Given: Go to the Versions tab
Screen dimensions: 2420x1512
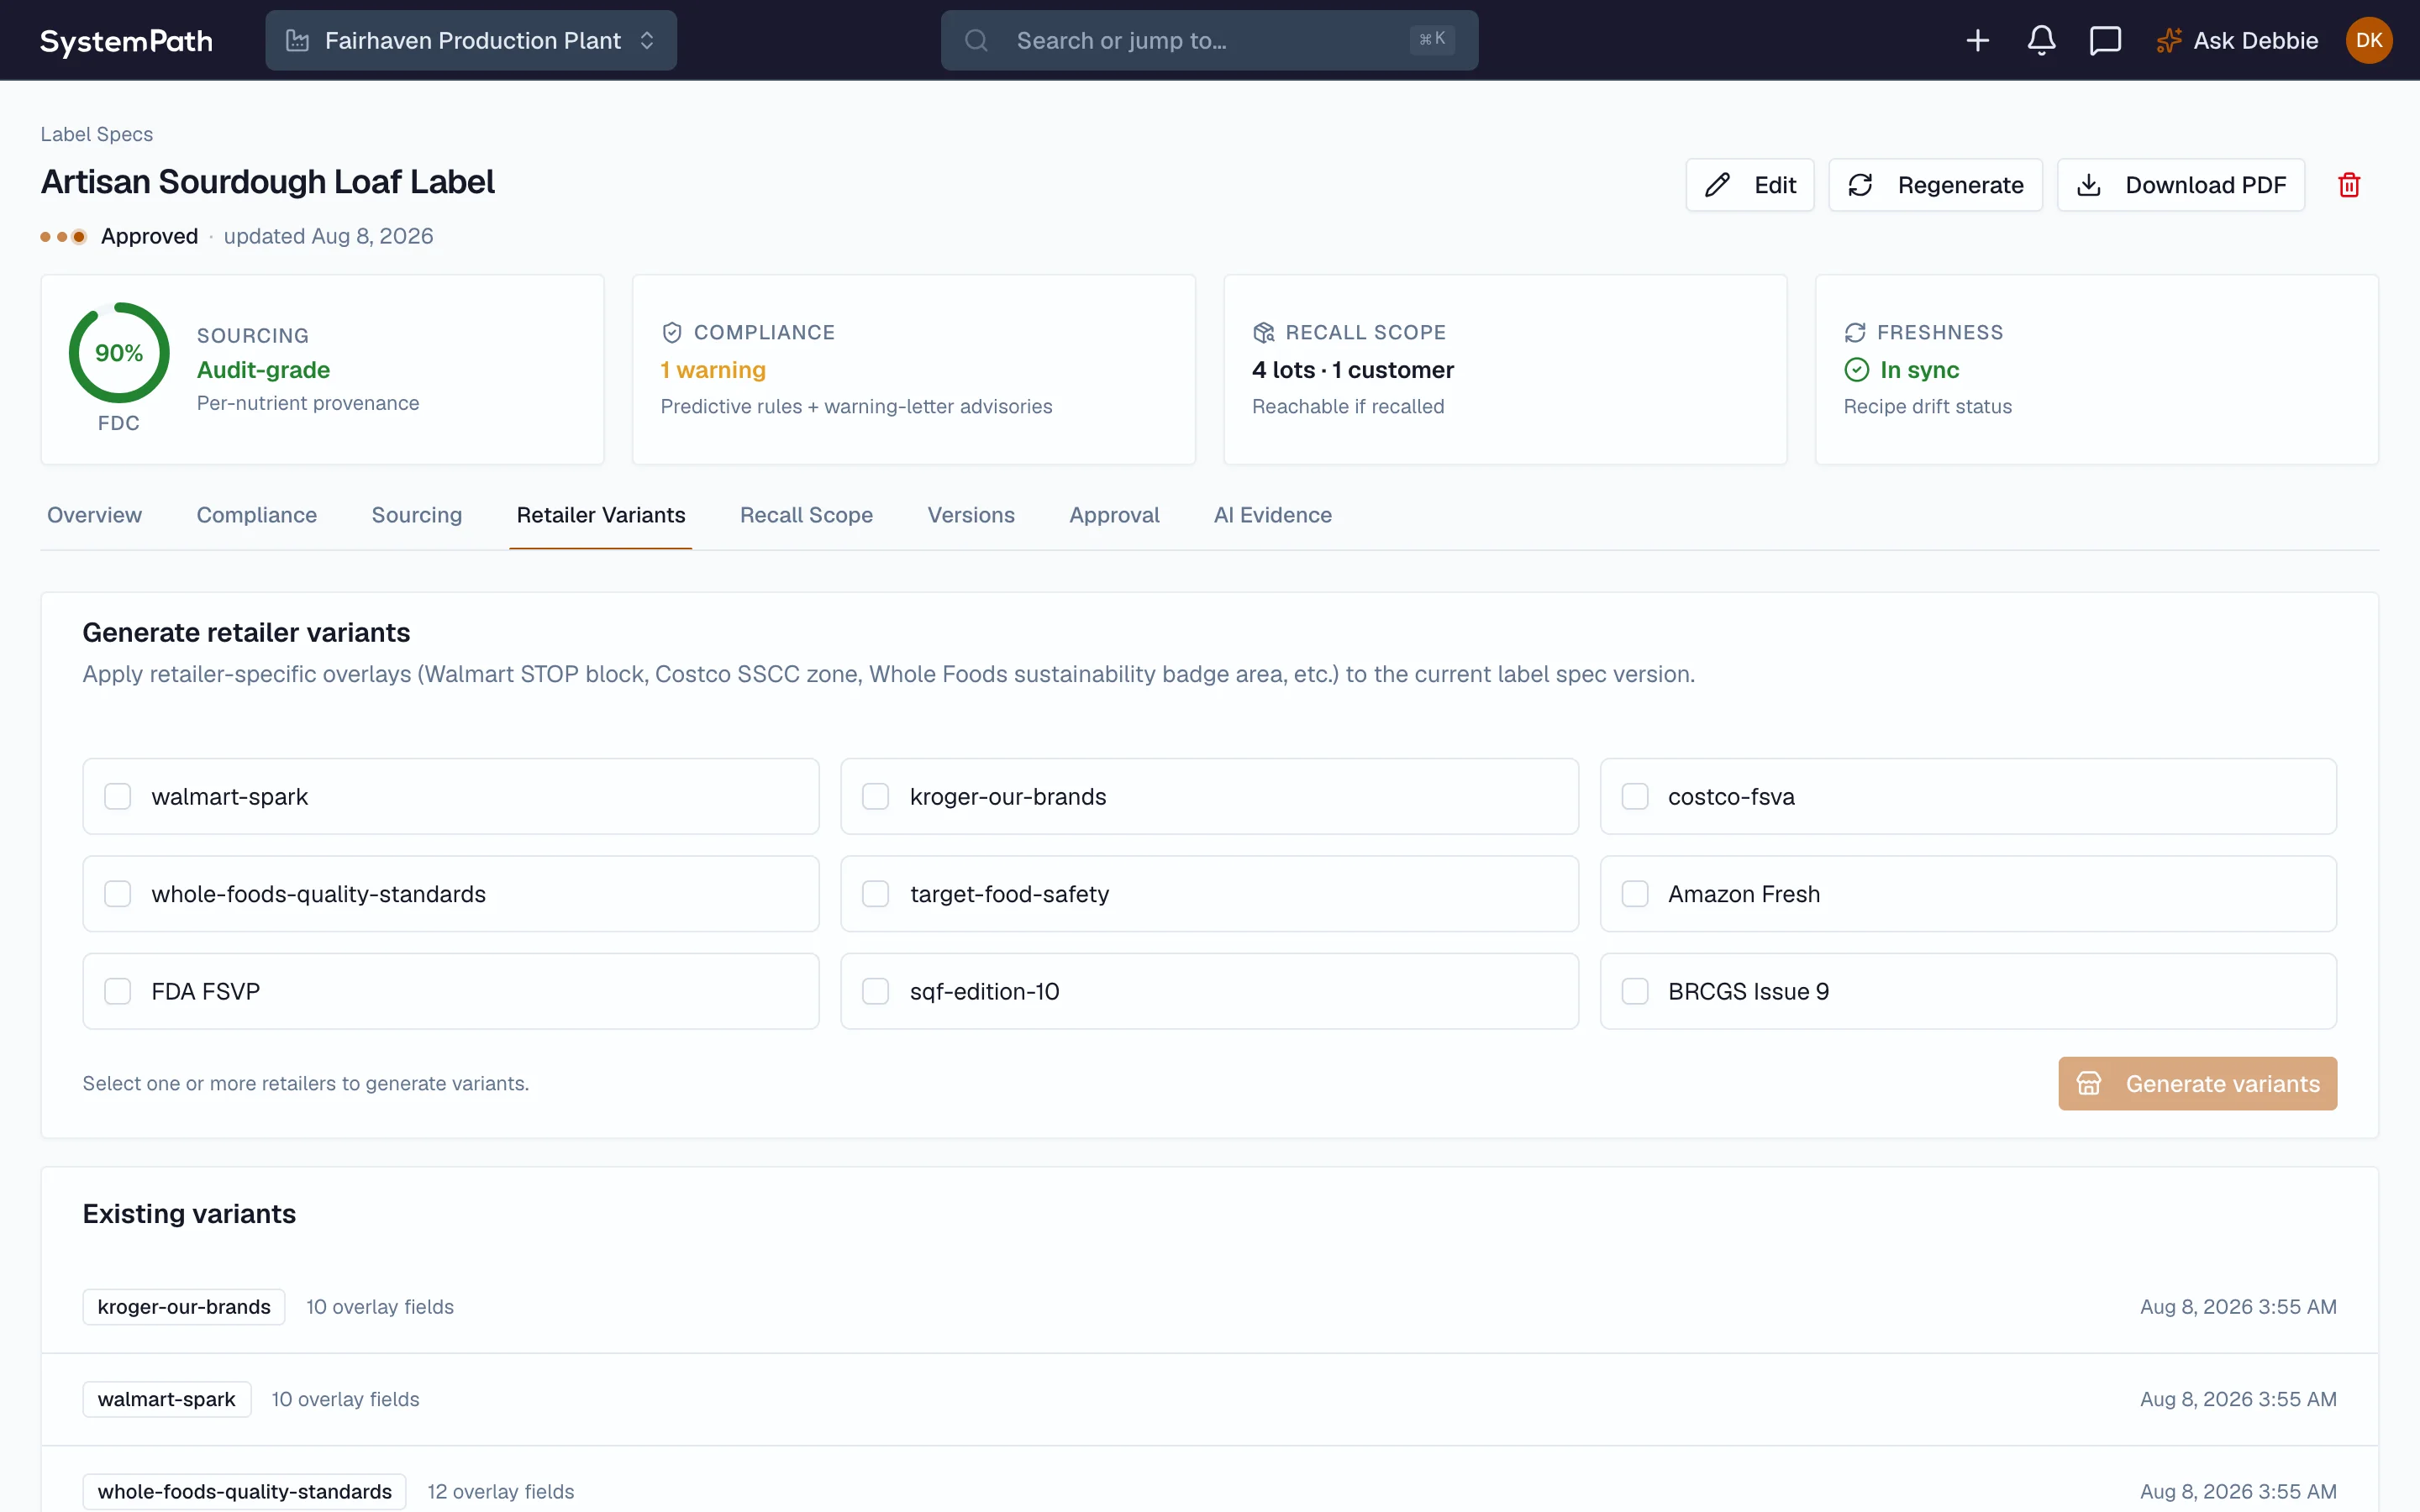Looking at the screenshot, I should [x=971, y=515].
